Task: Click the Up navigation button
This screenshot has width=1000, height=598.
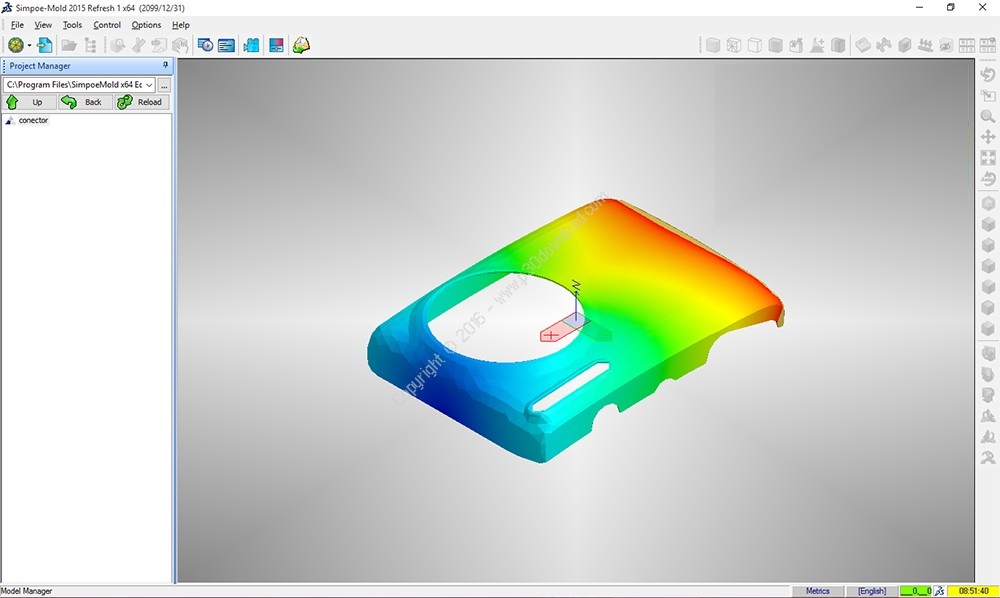Action: [x=29, y=102]
